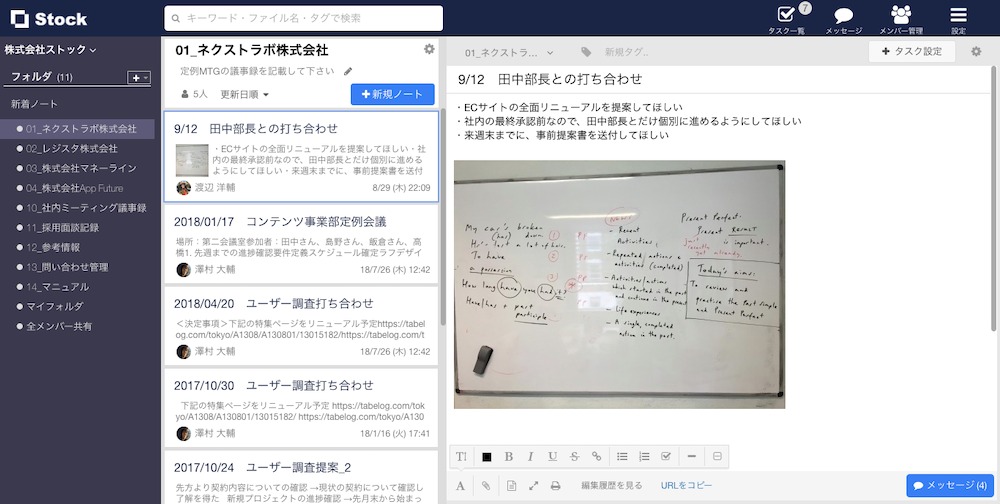Open the whiteboard photo in the note

tap(619, 285)
